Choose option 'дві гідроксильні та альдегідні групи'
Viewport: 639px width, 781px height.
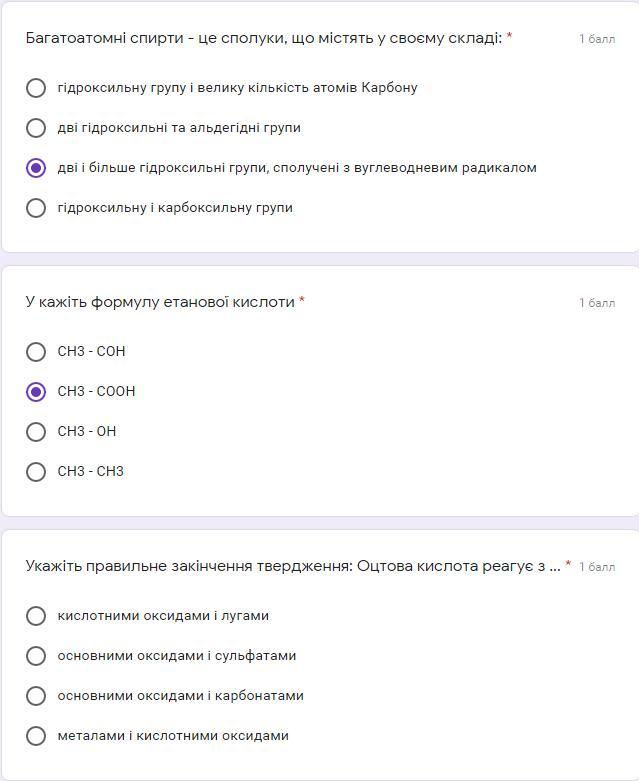(36, 128)
